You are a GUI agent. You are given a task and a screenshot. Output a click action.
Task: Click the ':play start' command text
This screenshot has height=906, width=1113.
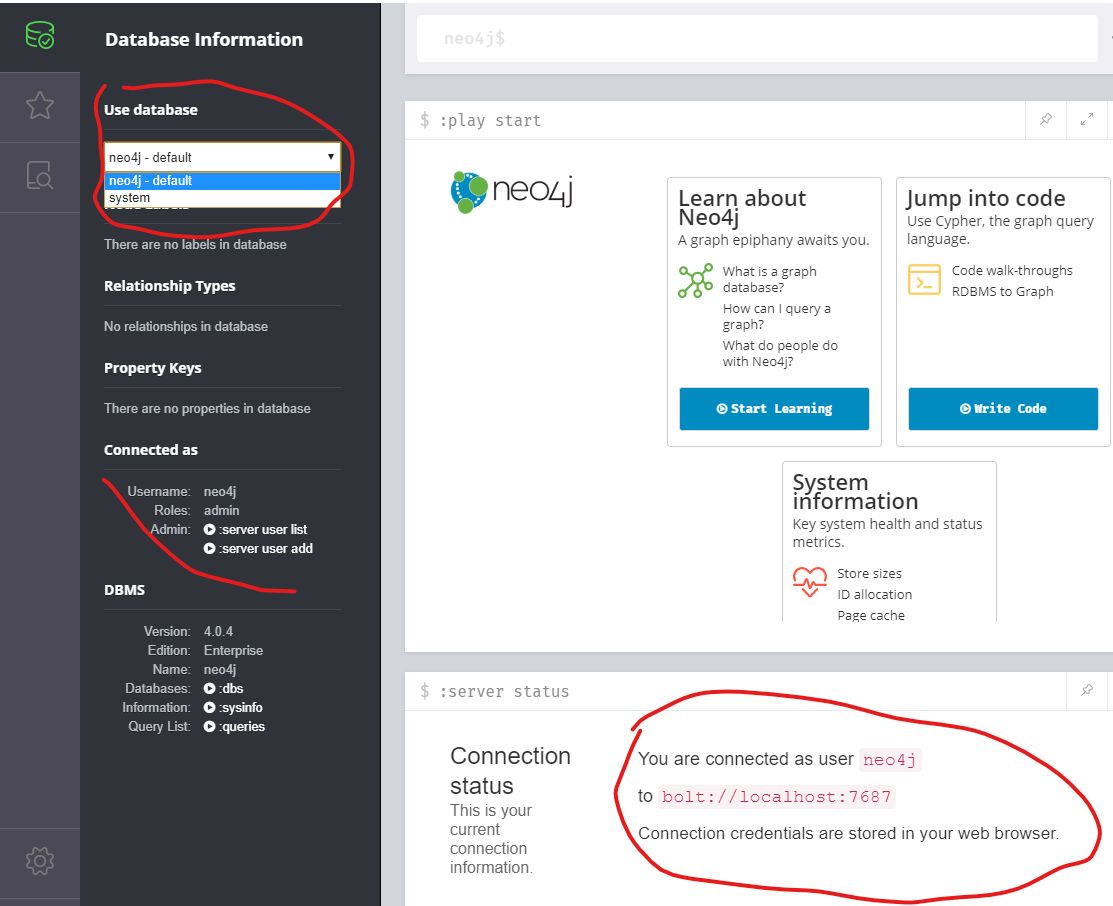click(490, 120)
